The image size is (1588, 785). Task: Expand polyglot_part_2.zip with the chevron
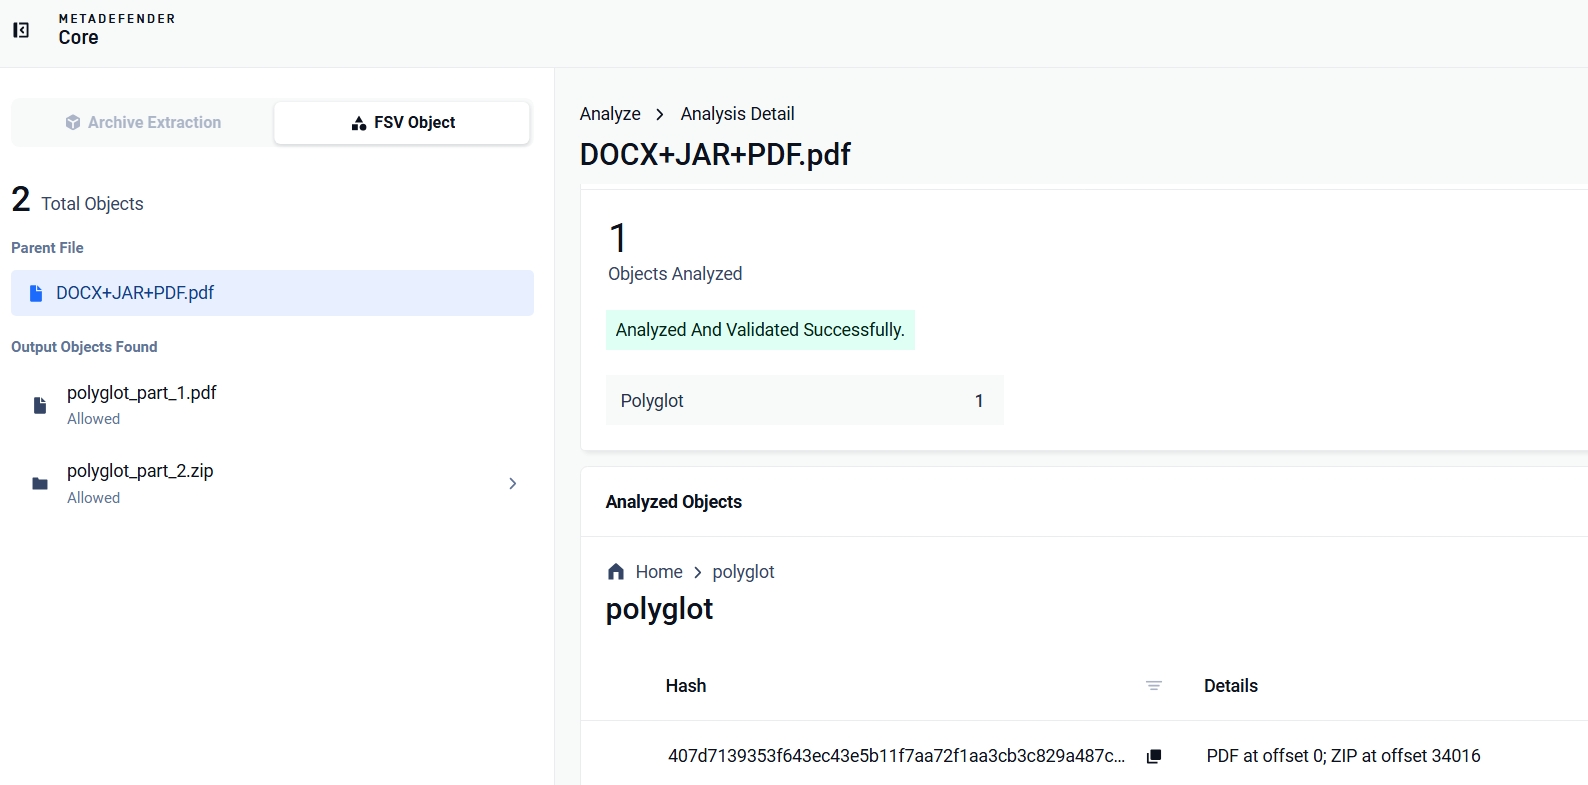513,484
